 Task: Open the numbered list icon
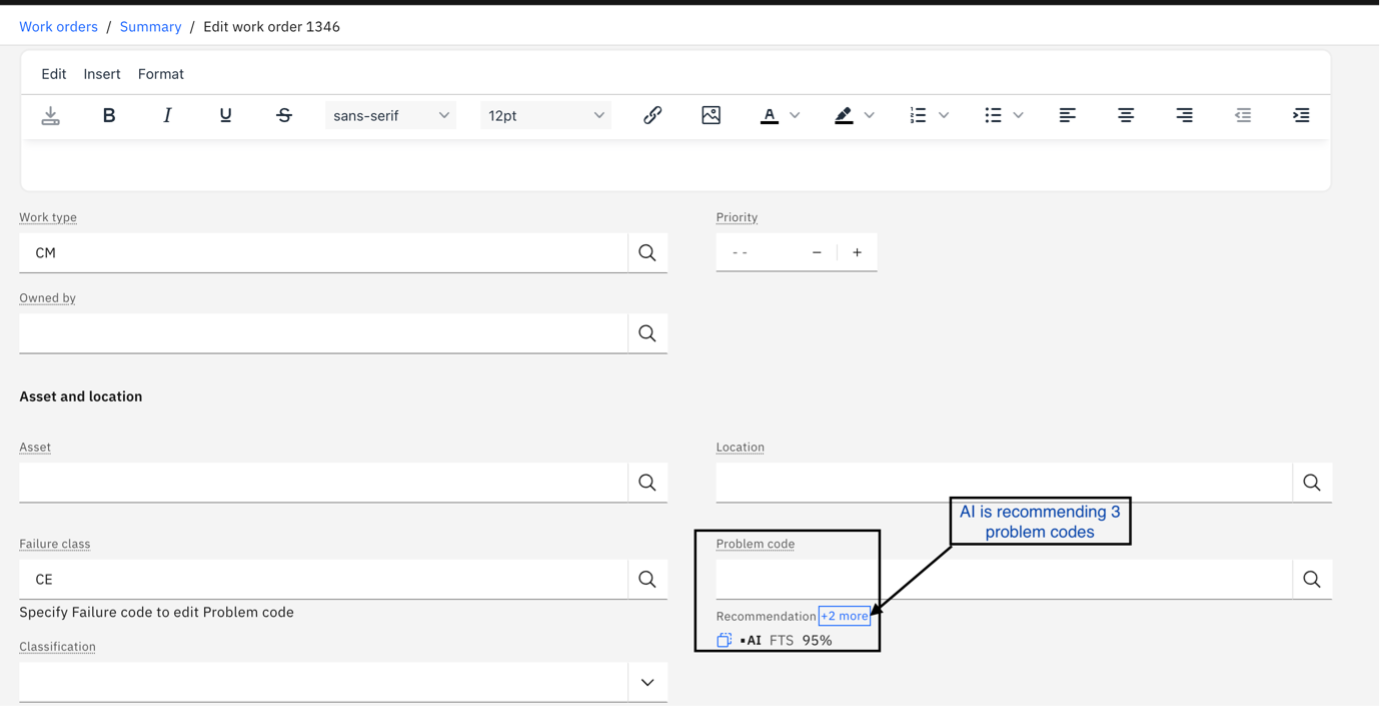coord(918,115)
